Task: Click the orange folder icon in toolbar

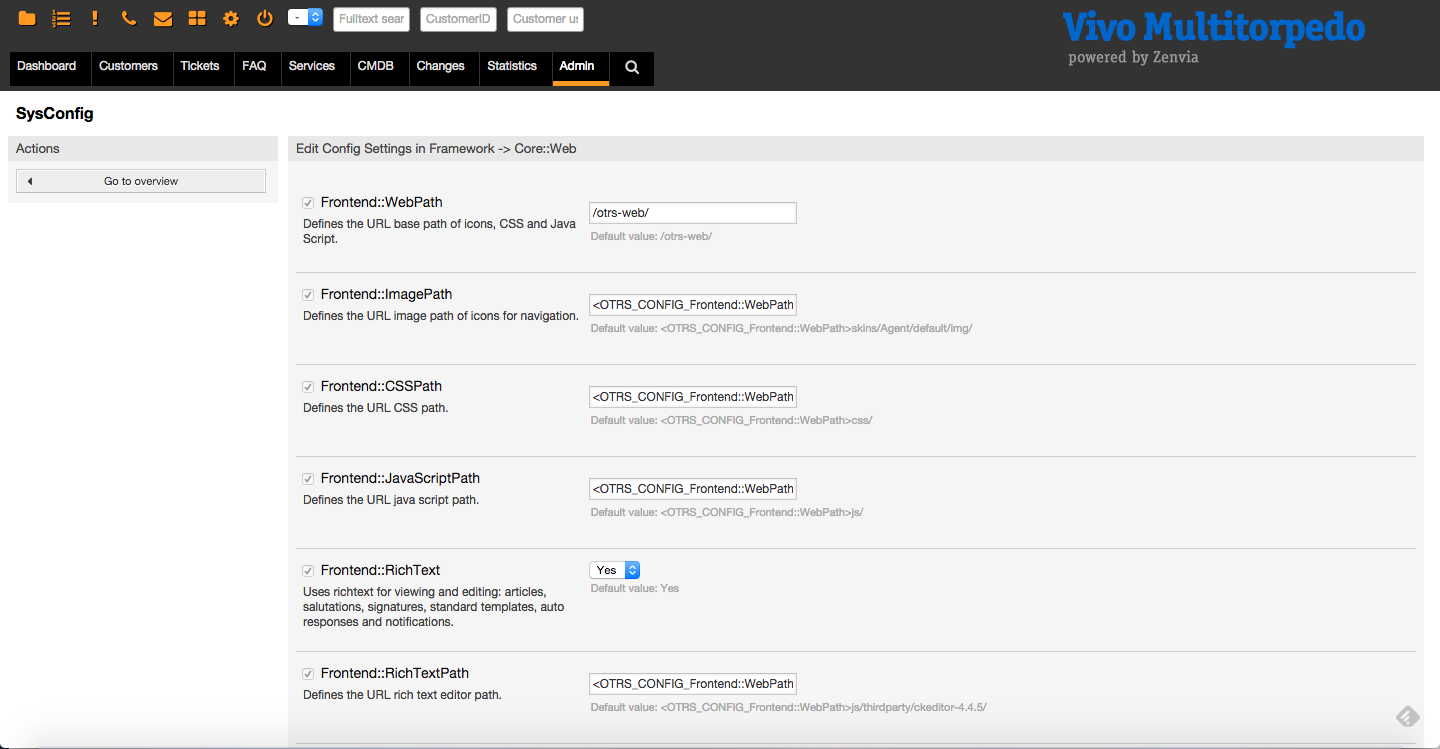Action: point(27,18)
